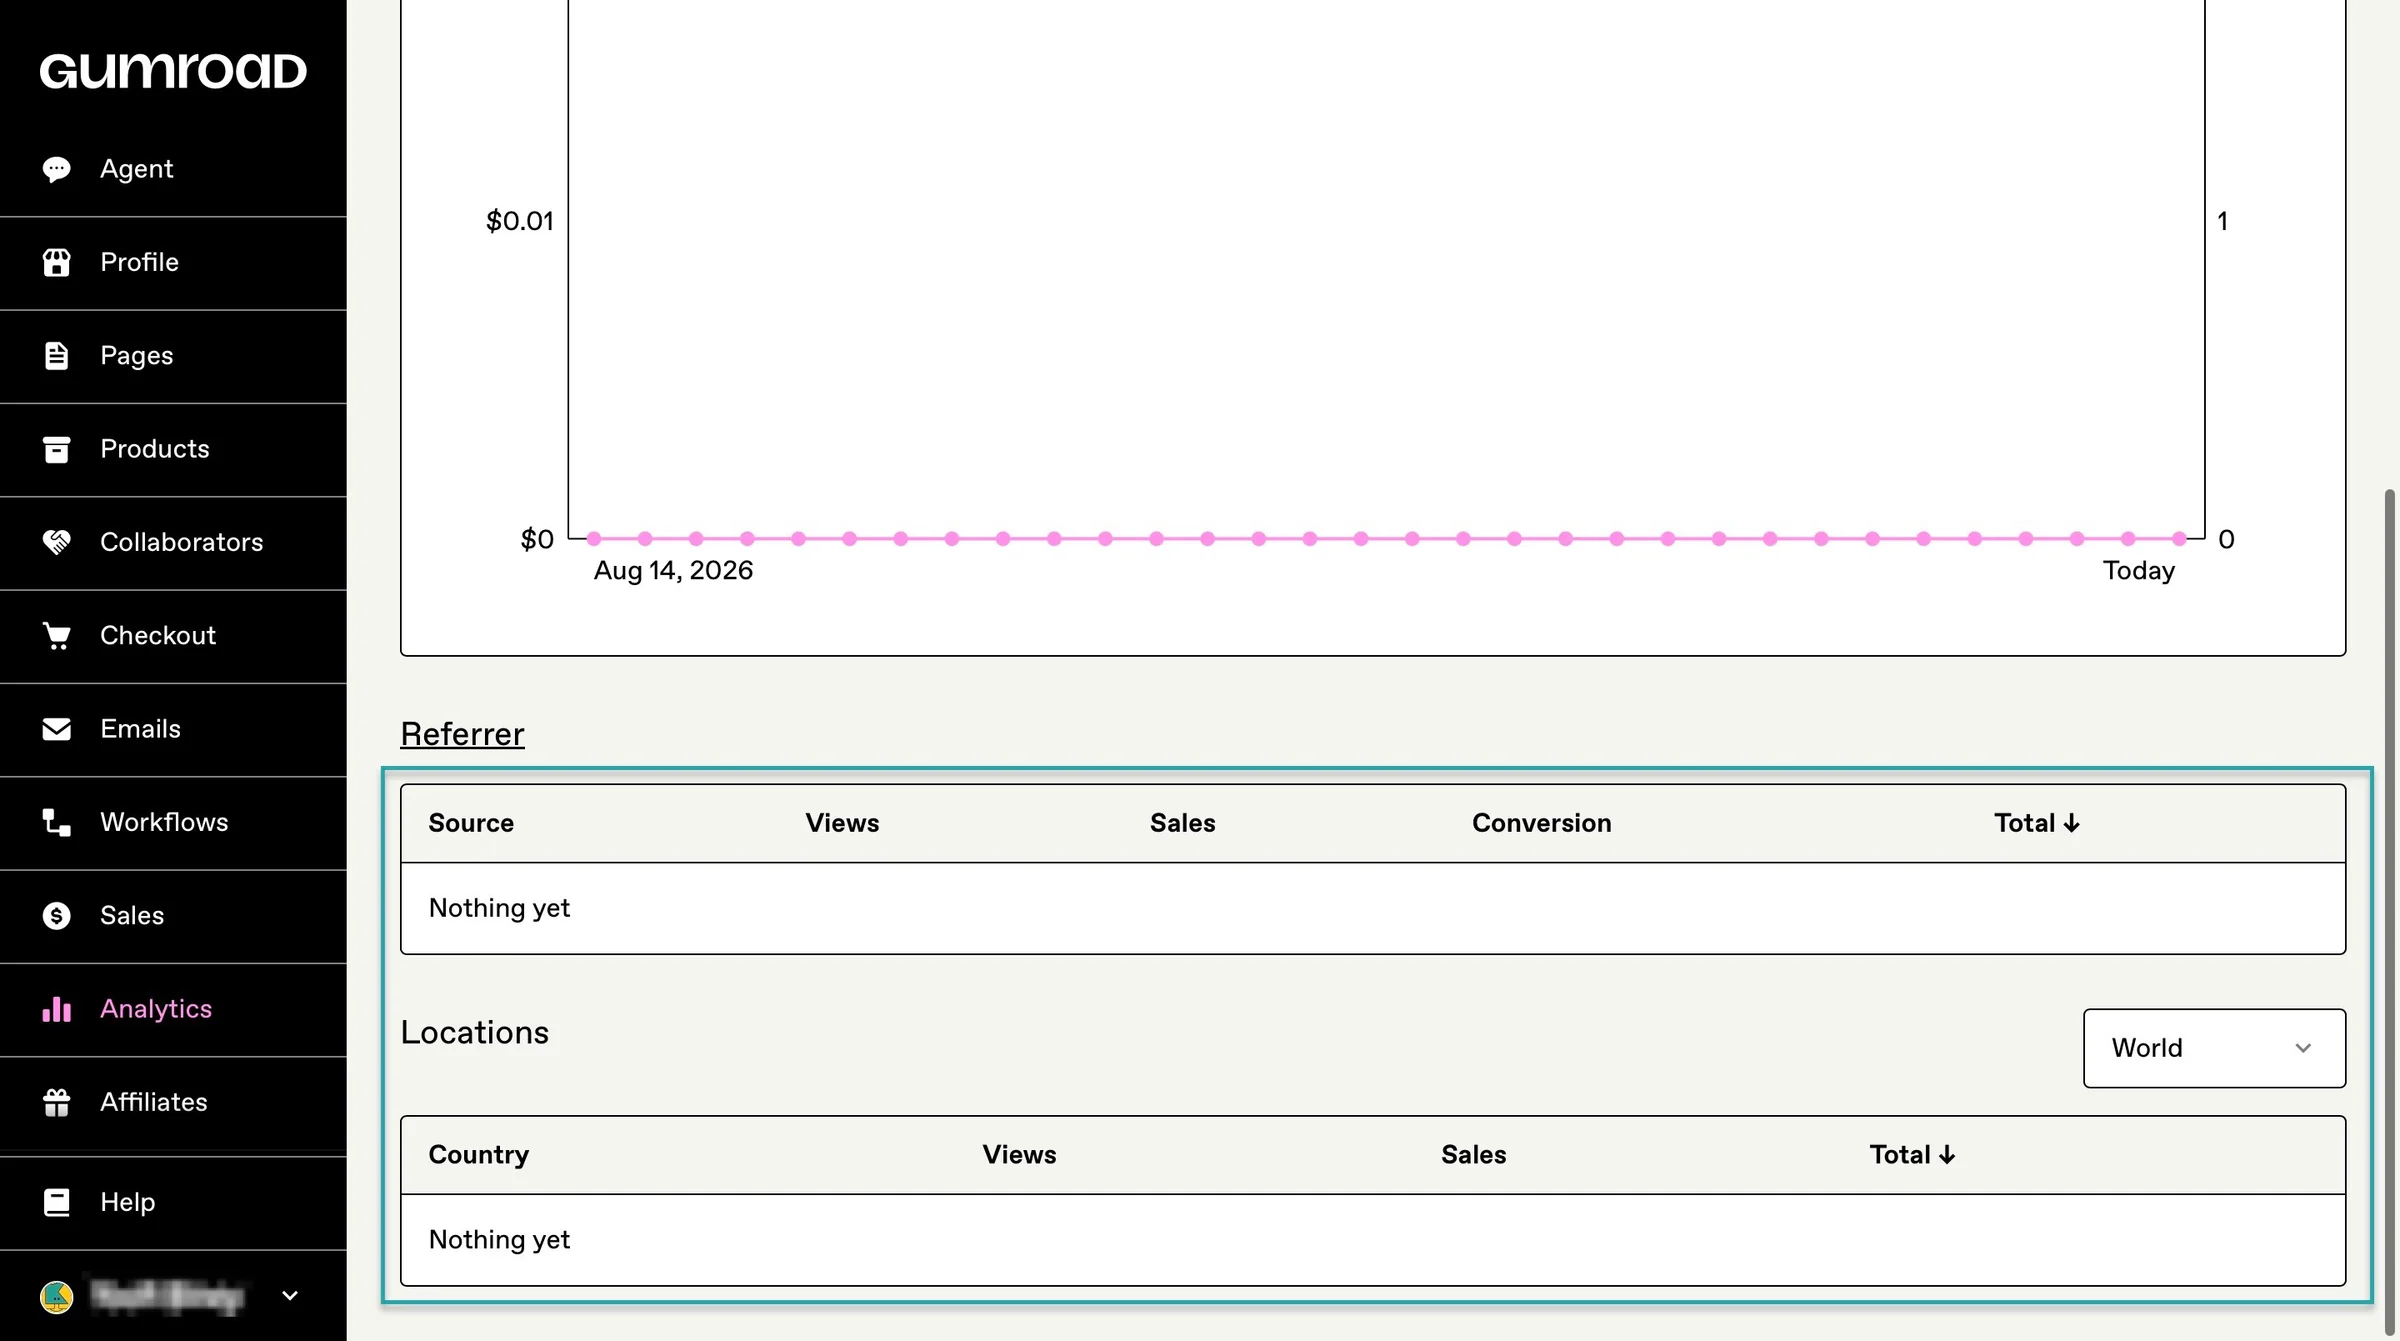Open the World locations dropdown
Image resolution: width=2400 pixels, height=1341 pixels.
tap(2214, 1048)
